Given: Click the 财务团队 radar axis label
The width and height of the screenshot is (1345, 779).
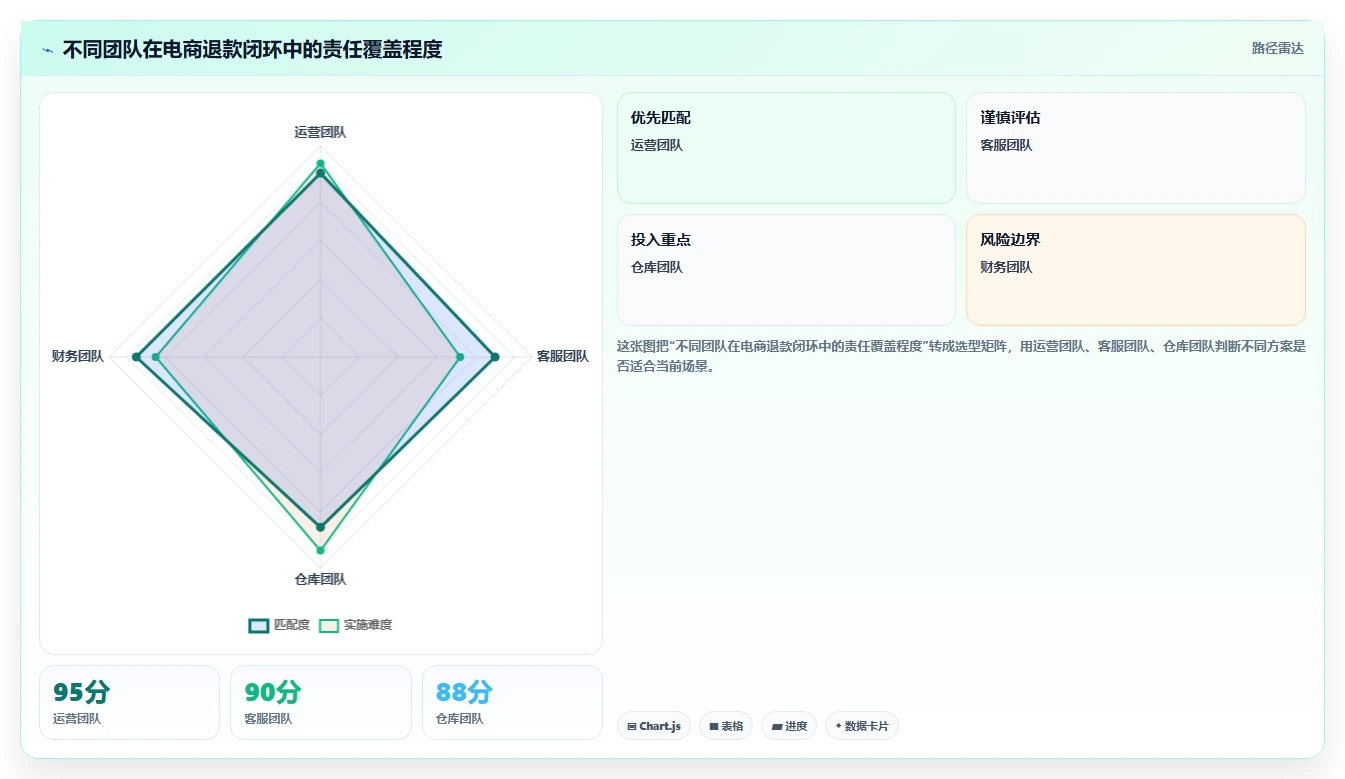Looking at the screenshot, I should coord(78,356).
